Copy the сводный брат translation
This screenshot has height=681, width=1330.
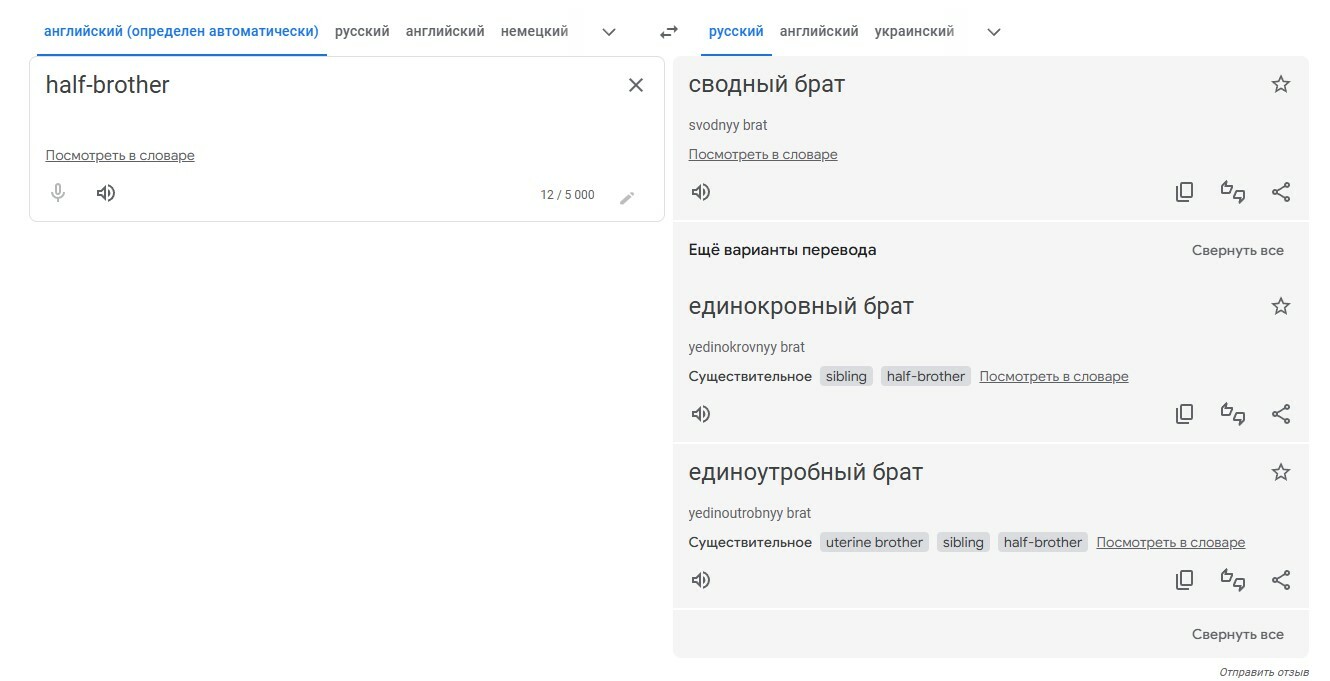point(1184,192)
